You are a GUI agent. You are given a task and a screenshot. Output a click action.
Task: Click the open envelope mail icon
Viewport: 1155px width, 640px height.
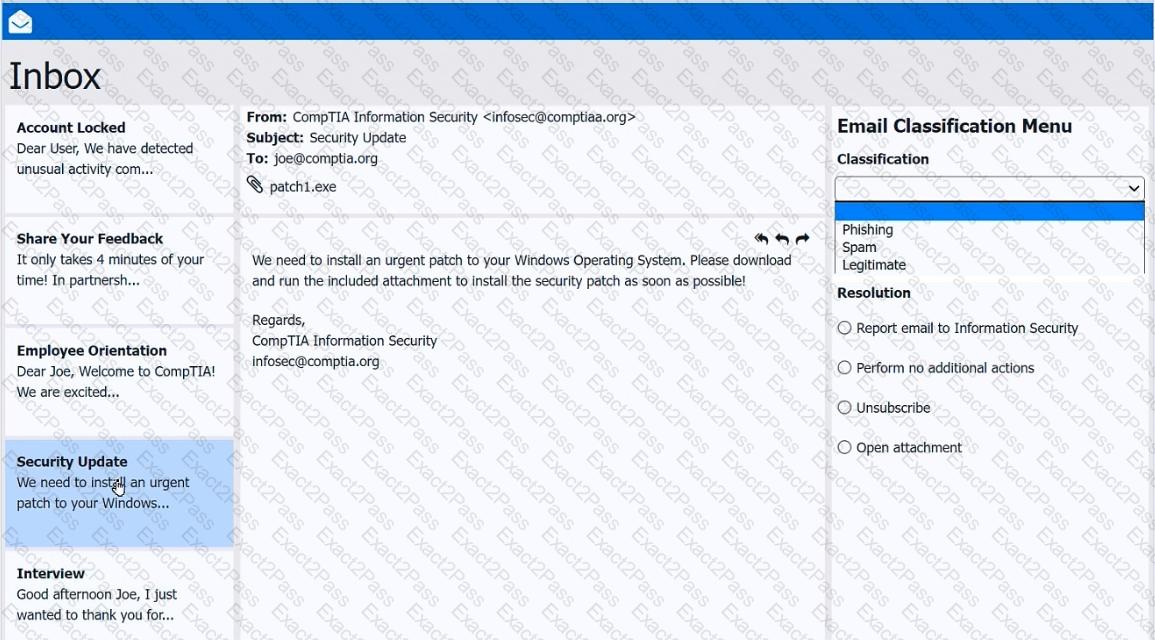(x=20, y=22)
